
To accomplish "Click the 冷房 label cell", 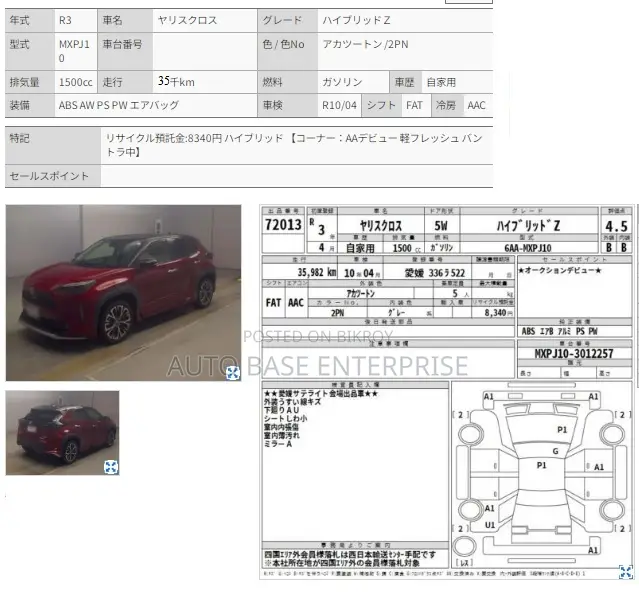I will click(x=447, y=106).
